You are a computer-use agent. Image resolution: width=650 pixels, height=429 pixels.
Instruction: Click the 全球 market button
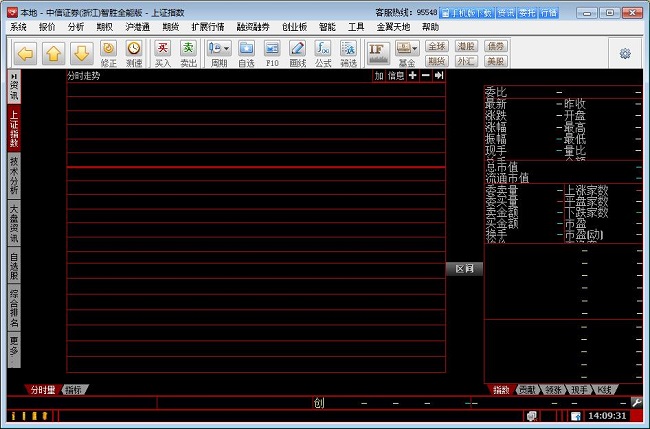click(x=436, y=46)
